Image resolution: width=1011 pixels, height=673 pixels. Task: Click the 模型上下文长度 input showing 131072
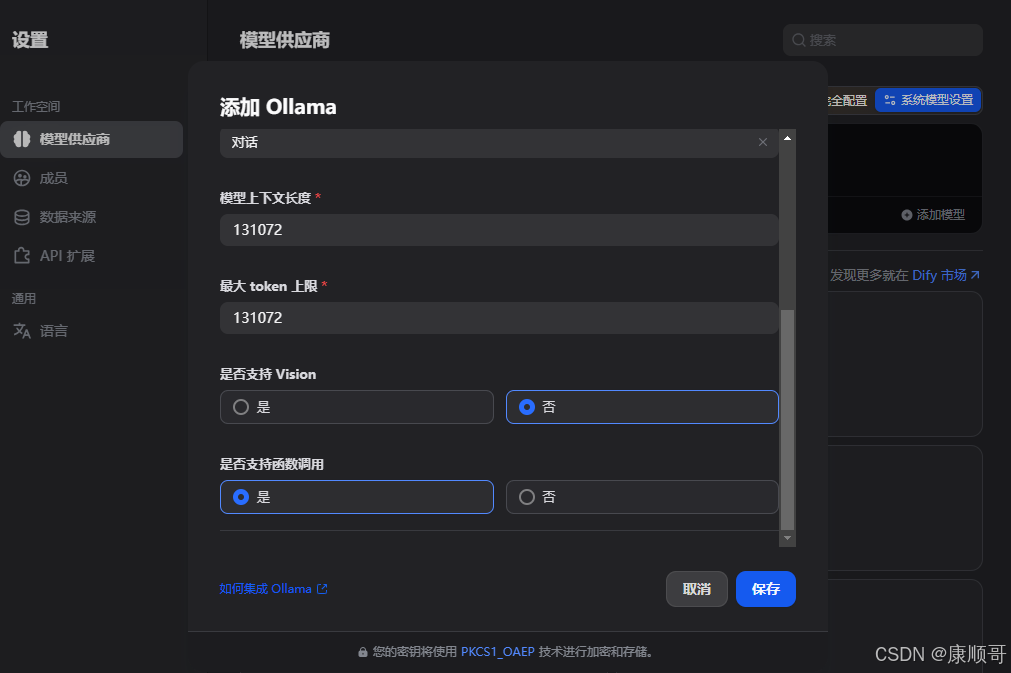click(499, 230)
